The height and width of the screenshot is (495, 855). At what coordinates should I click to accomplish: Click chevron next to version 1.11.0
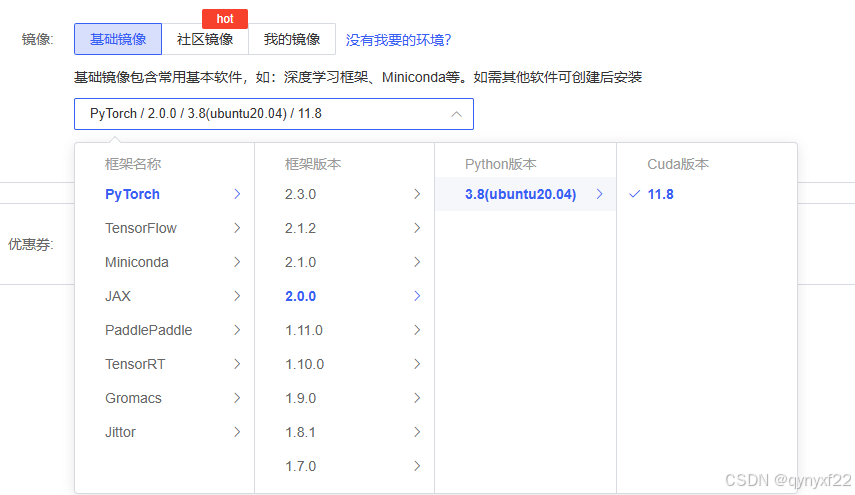click(417, 330)
